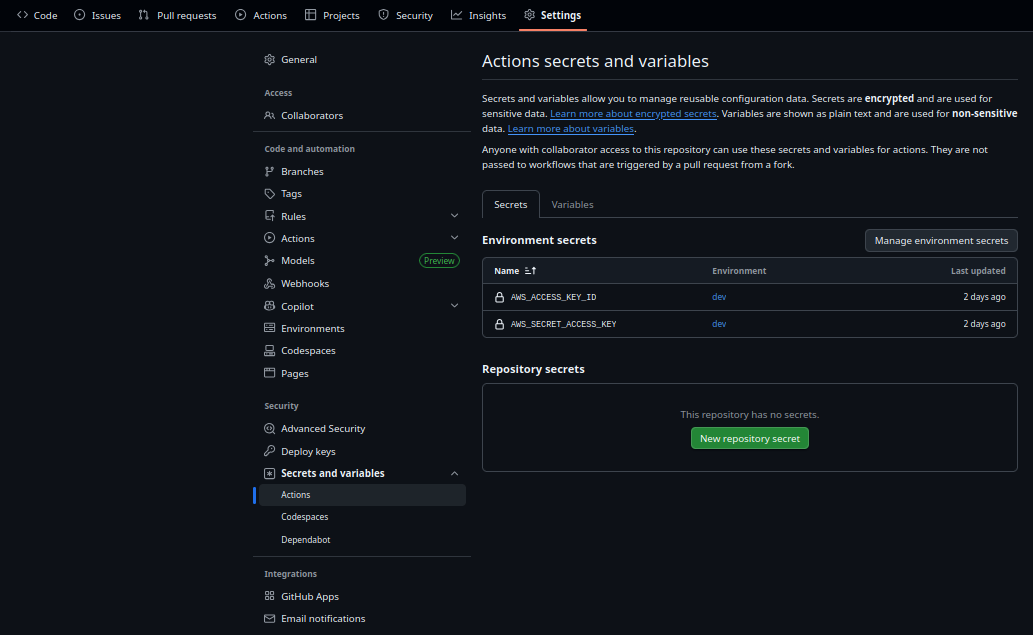Open the Branches icon in sidebar
Image resolution: width=1033 pixels, height=635 pixels.
[268, 171]
